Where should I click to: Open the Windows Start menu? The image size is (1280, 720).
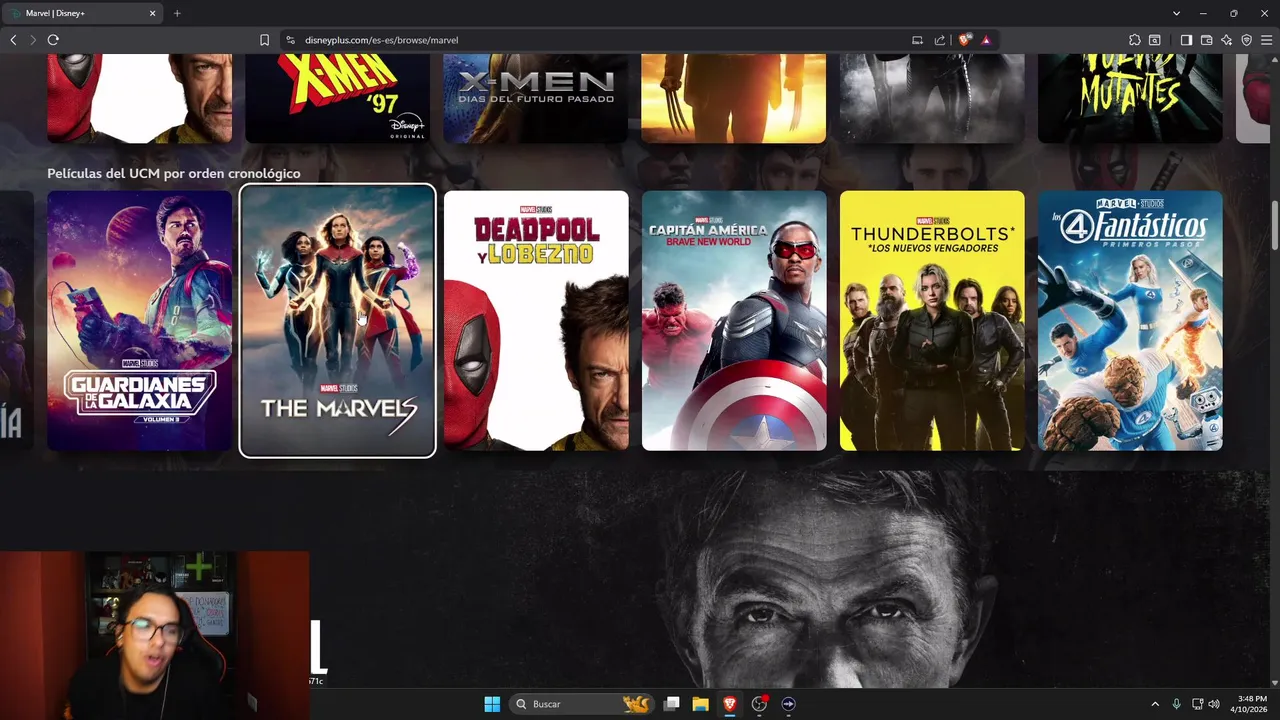click(x=492, y=704)
